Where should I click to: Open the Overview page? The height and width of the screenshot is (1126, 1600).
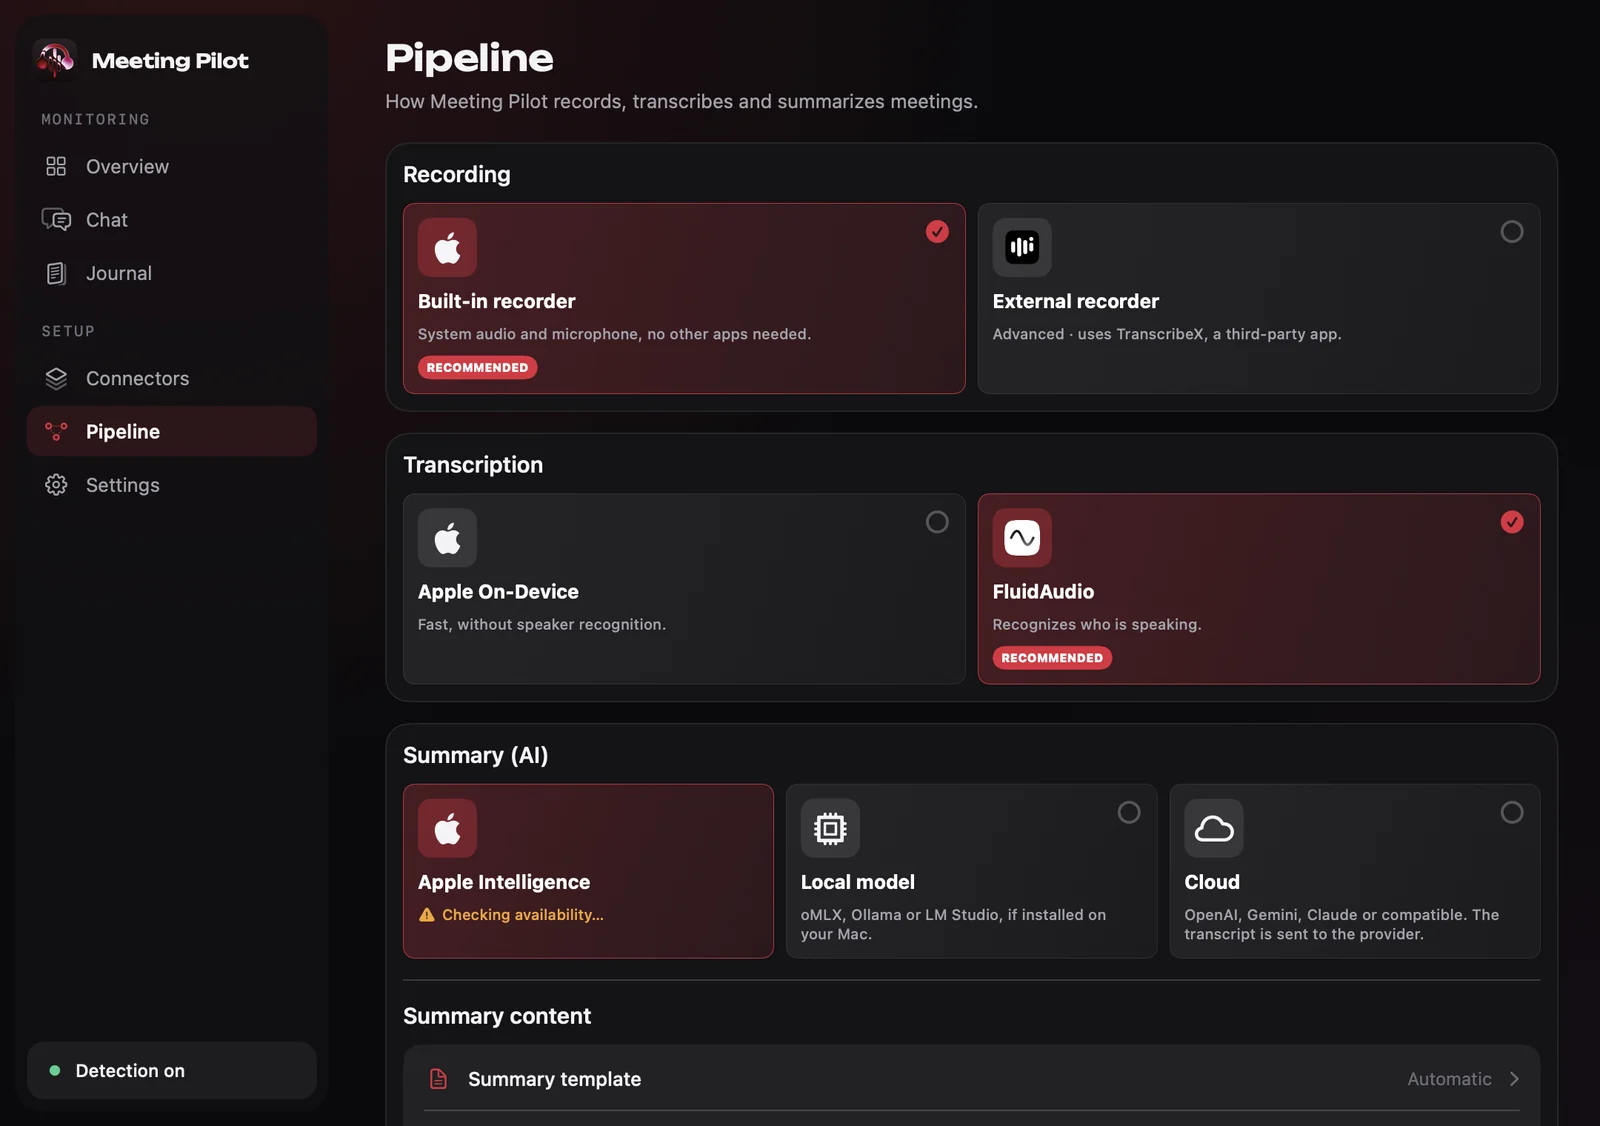pos(172,166)
